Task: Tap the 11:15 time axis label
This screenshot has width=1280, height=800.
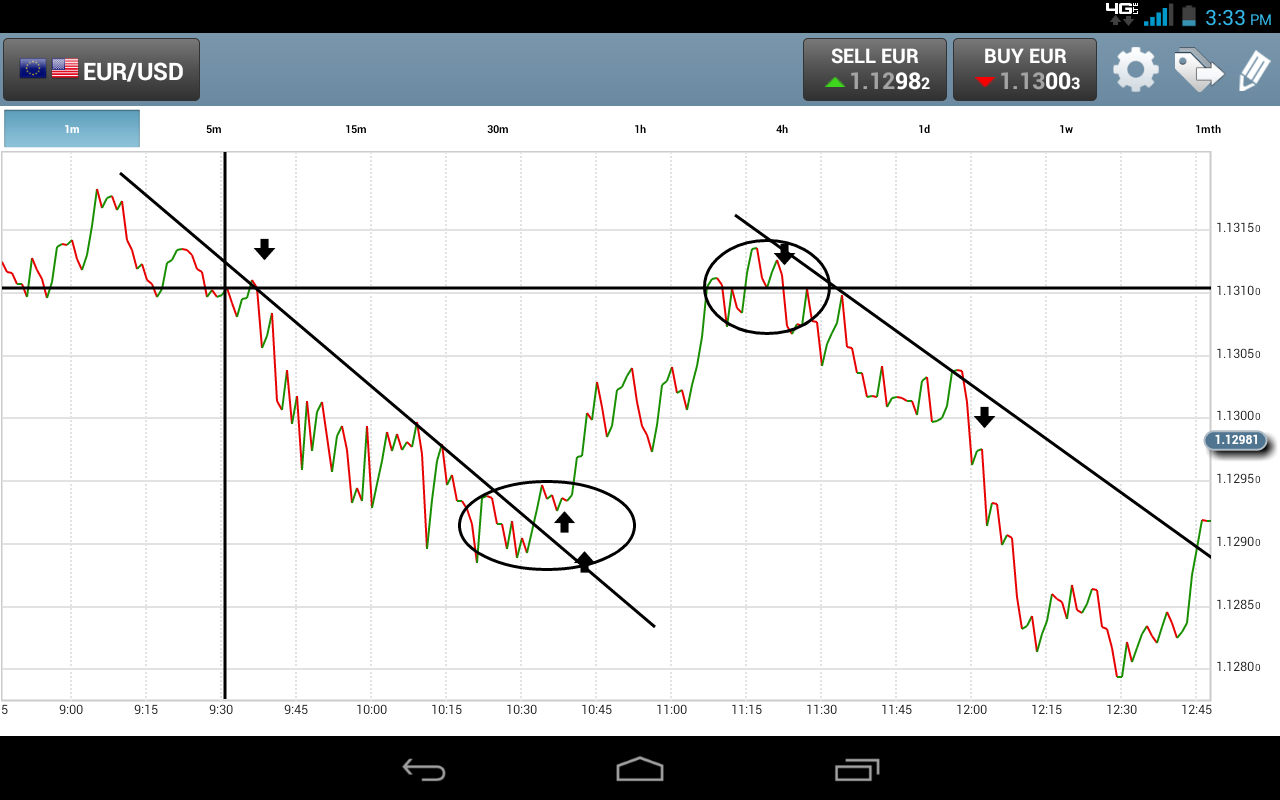Action: click(x=746, y=710)
